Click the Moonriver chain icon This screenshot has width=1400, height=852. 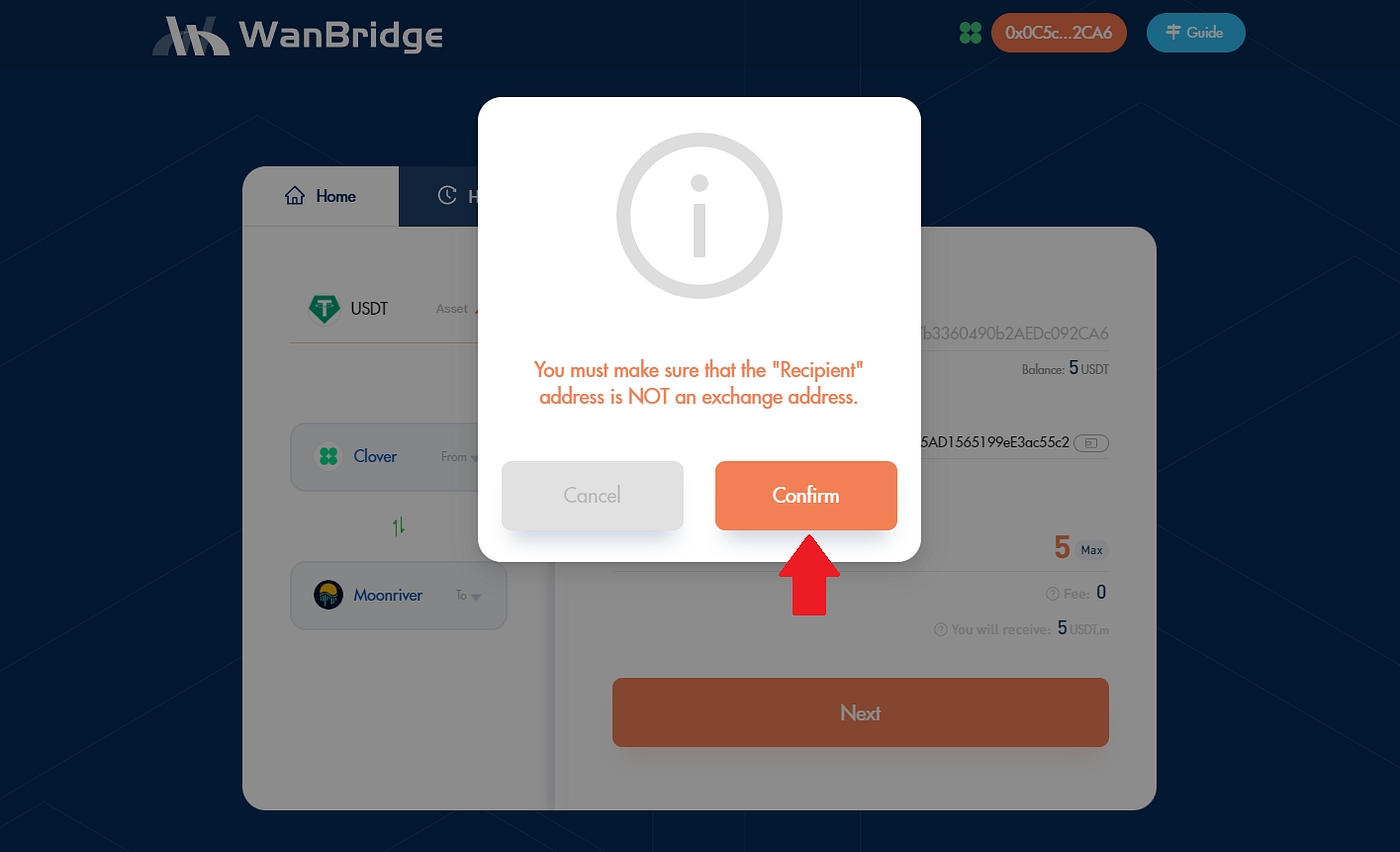[328, 595]
